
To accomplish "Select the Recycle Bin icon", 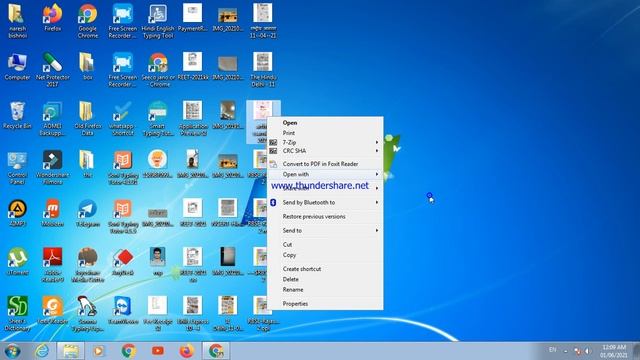I will (x=17, y=116).
